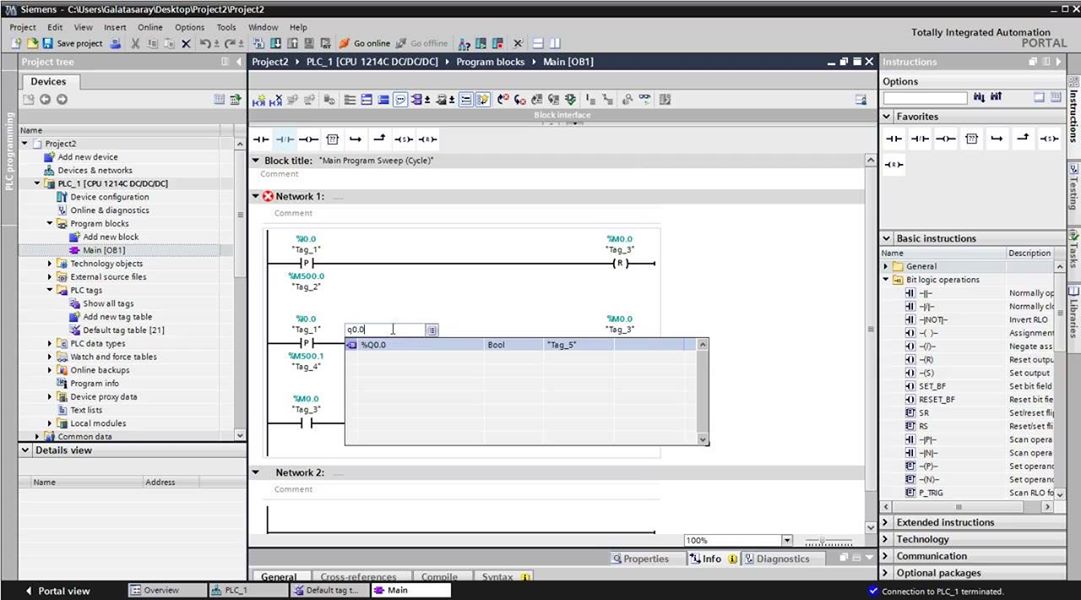Select the SR flip-flop instruction

924,413
